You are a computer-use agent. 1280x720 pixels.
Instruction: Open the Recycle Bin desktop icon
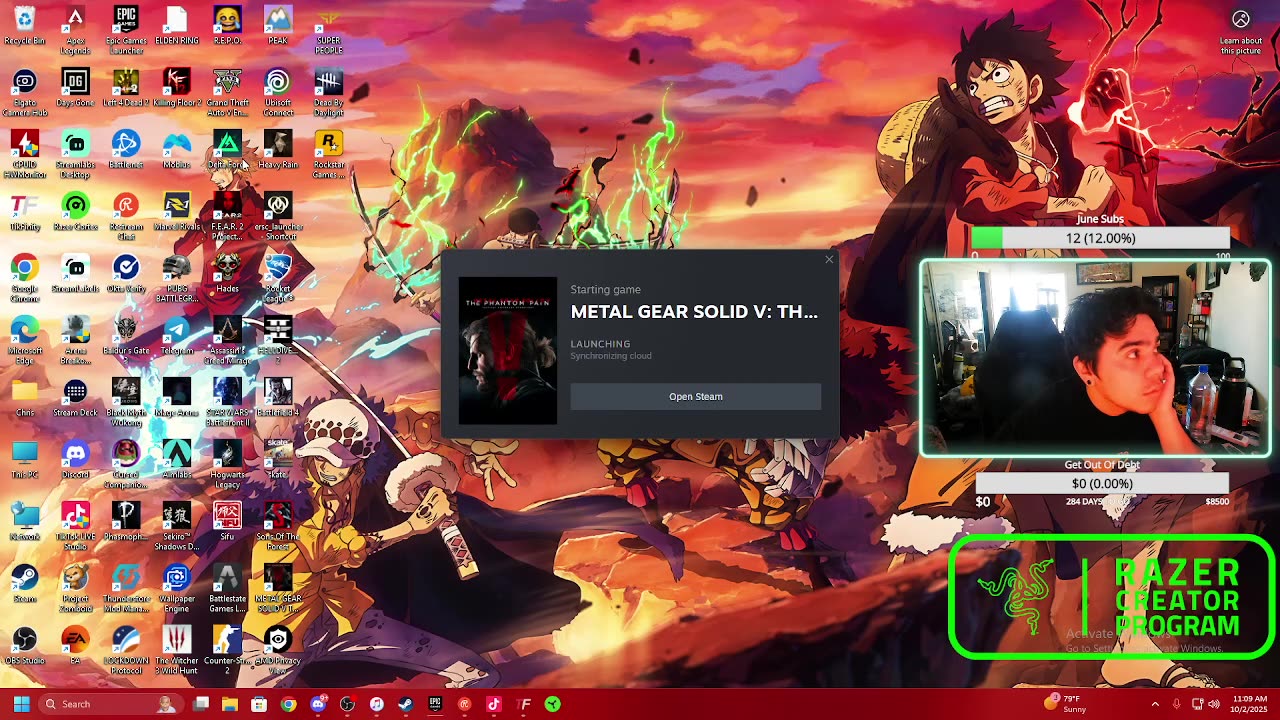(x=25, y=27)
